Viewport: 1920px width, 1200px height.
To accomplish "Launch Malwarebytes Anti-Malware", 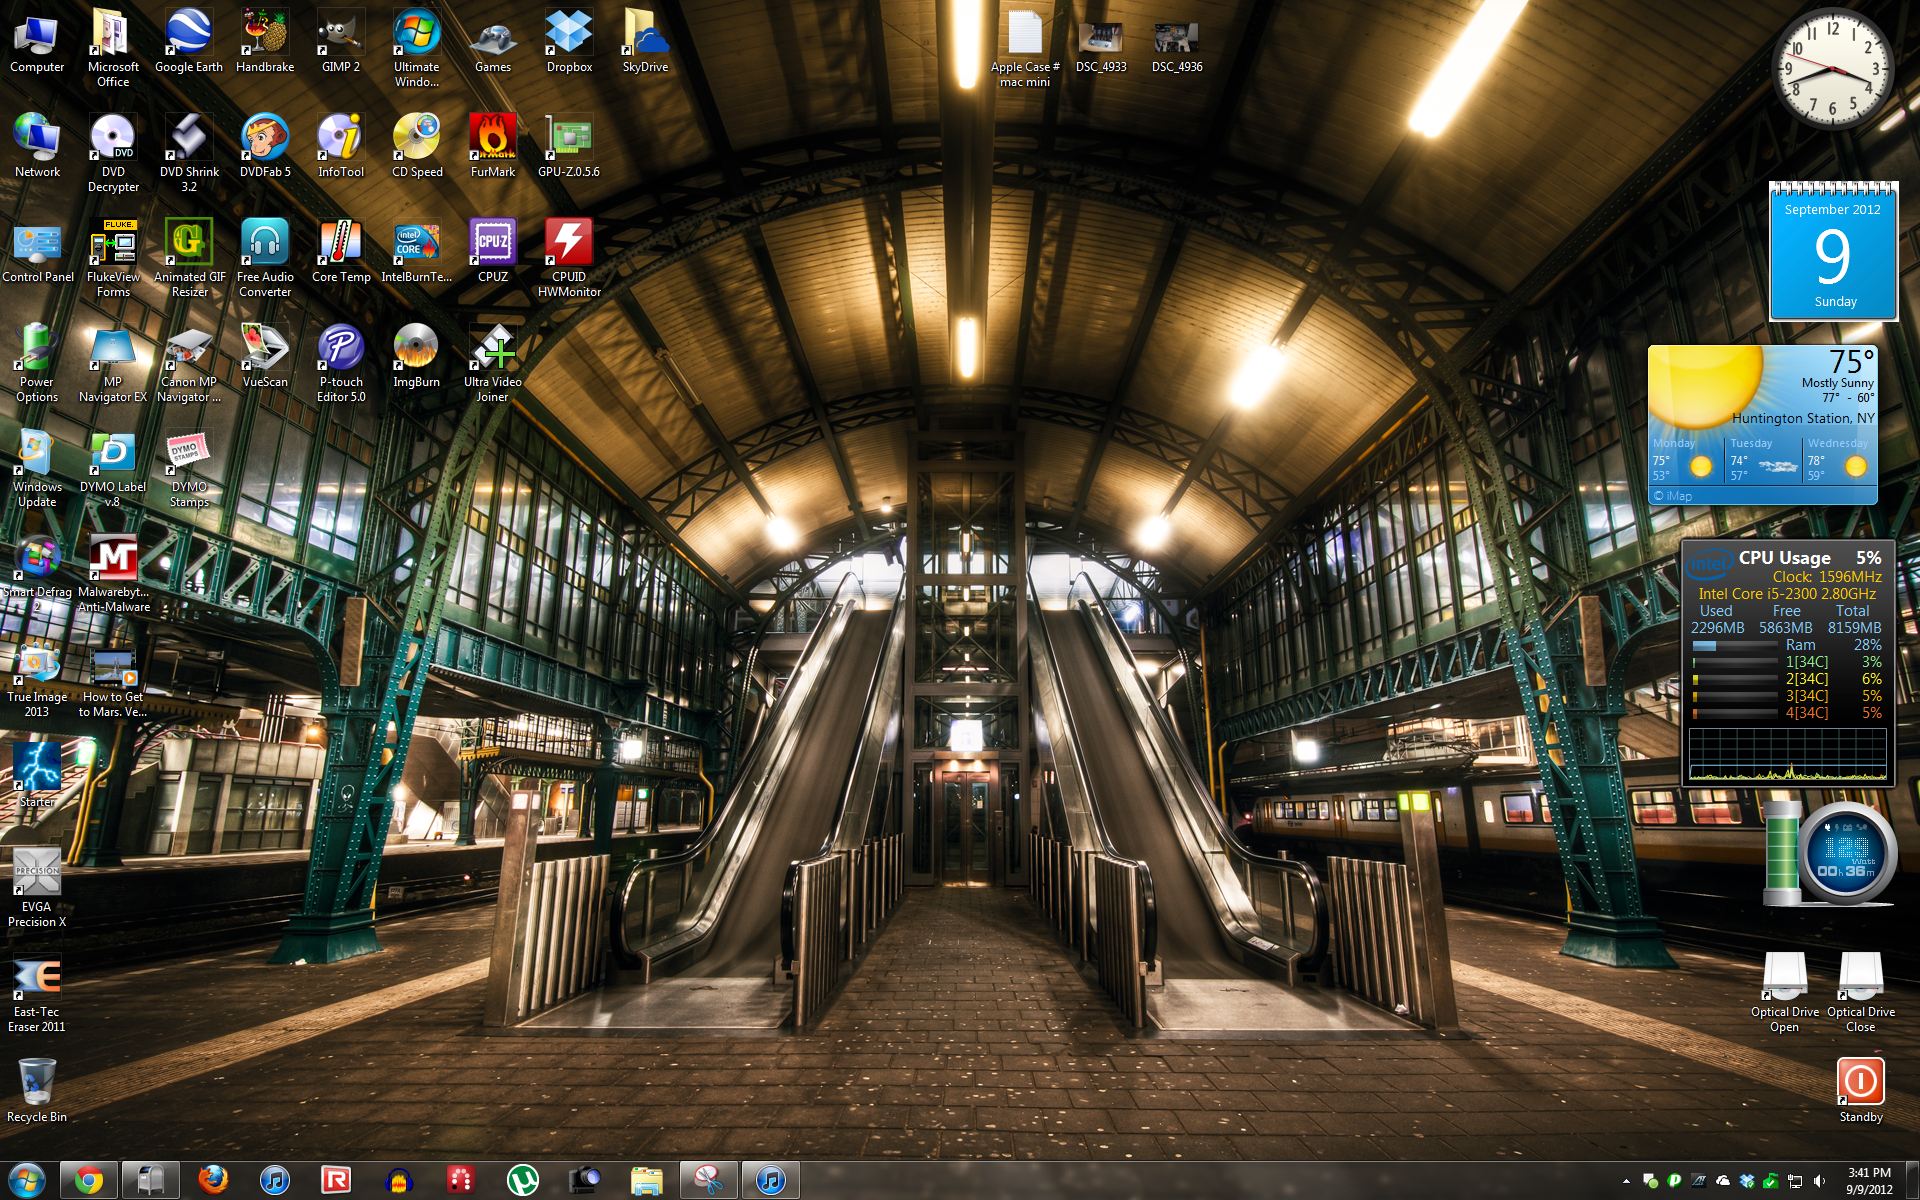I will point(113,573).
